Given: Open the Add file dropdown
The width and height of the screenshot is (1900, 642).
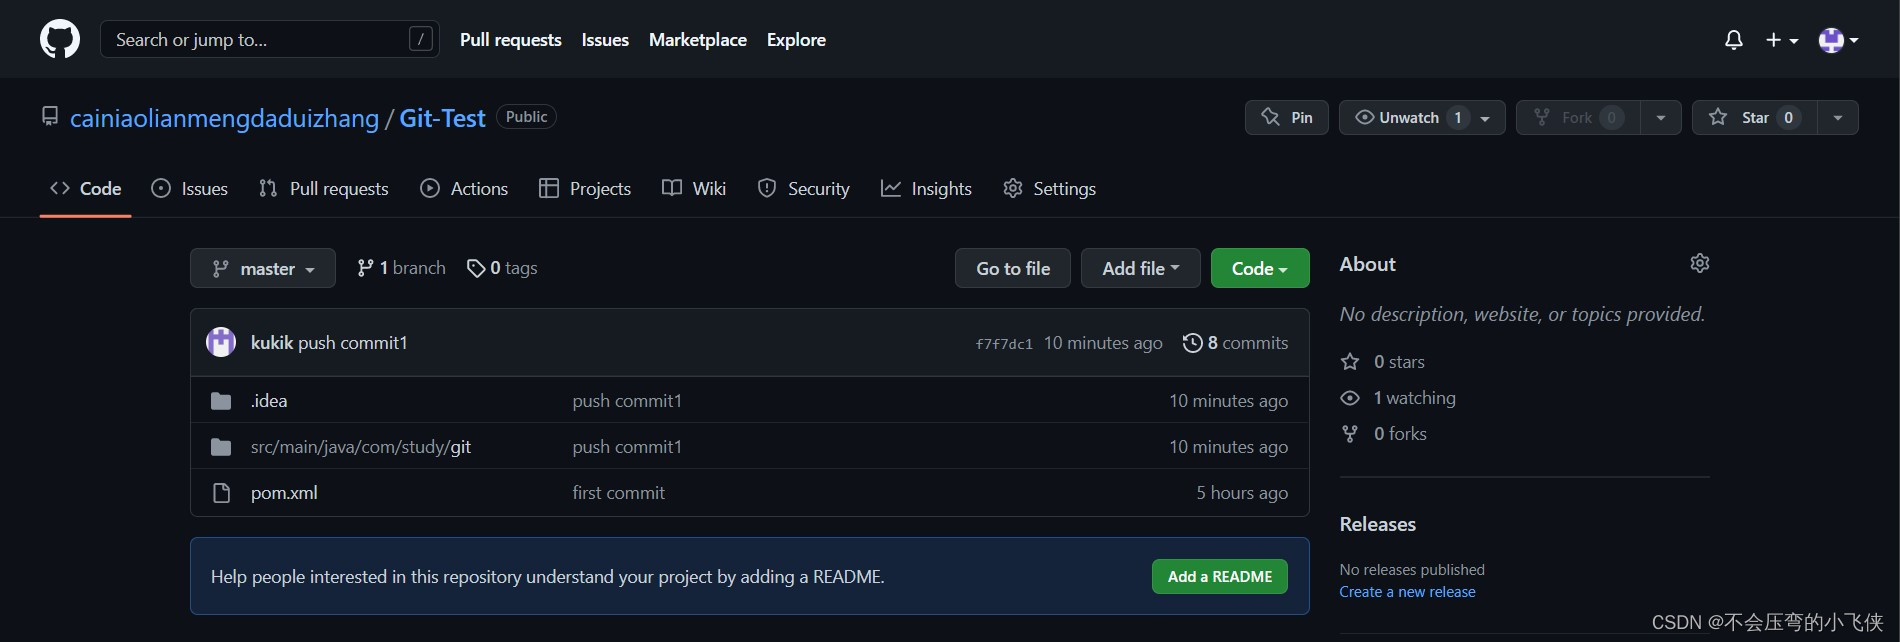Looking at the screenshot, I should click(x=1141, y=268).
